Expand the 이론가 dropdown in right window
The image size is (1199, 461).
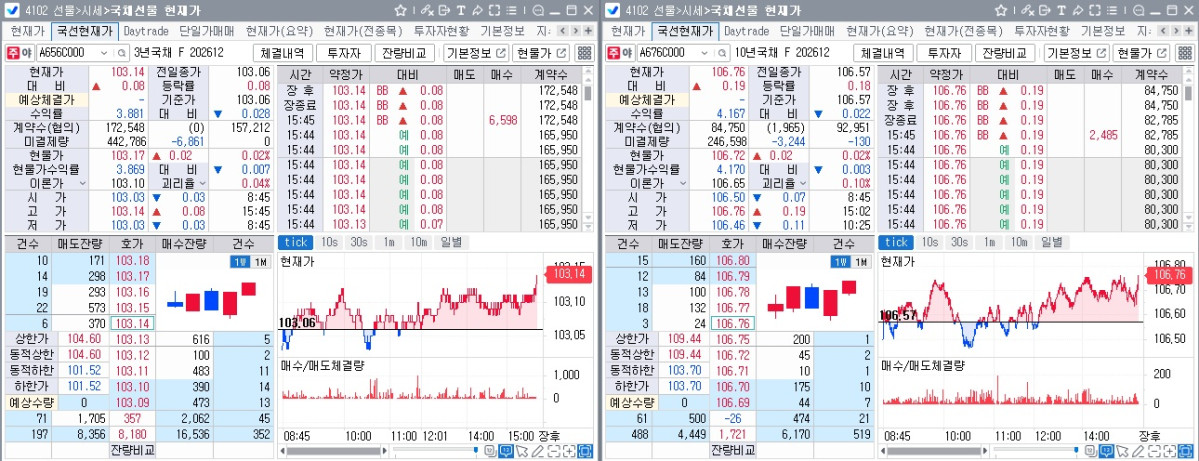683,183
